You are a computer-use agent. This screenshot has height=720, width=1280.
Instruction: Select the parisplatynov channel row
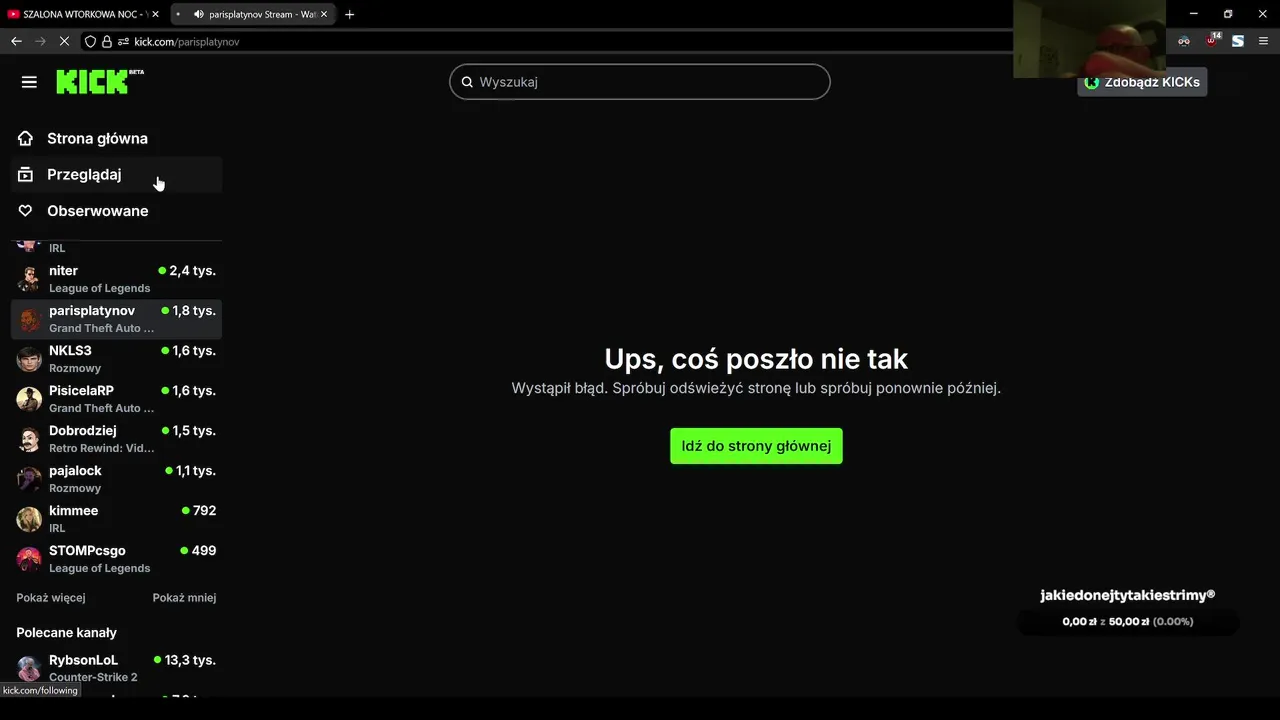pos(116,319)
